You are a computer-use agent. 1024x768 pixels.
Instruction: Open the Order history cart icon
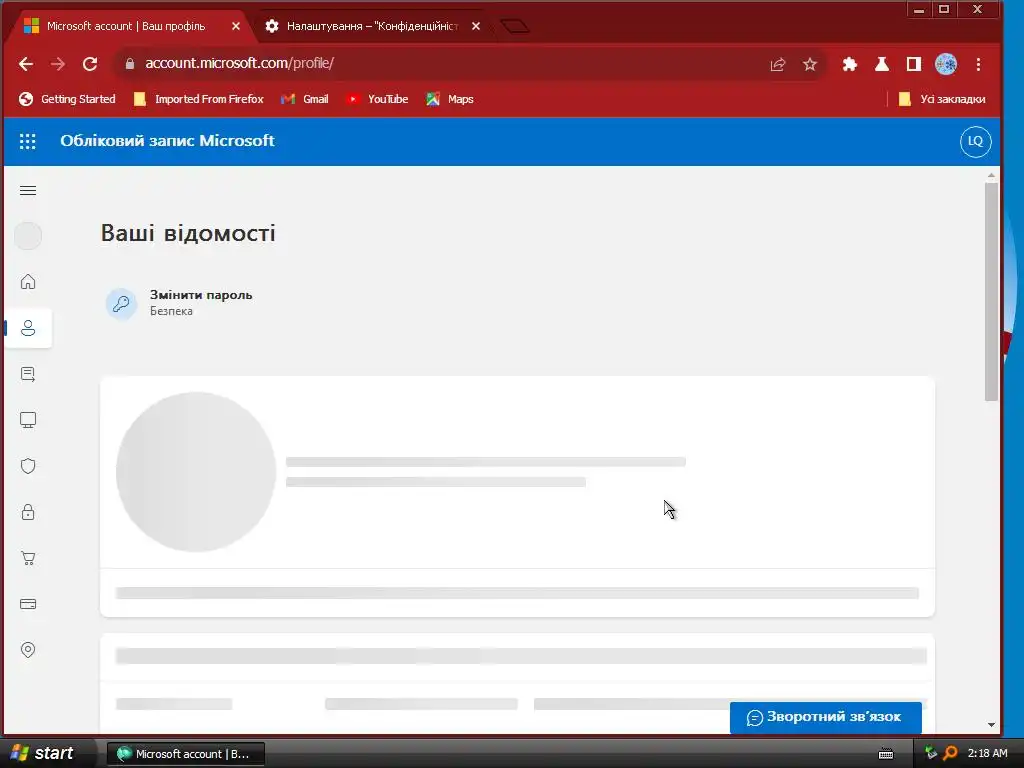pos(28,558)
